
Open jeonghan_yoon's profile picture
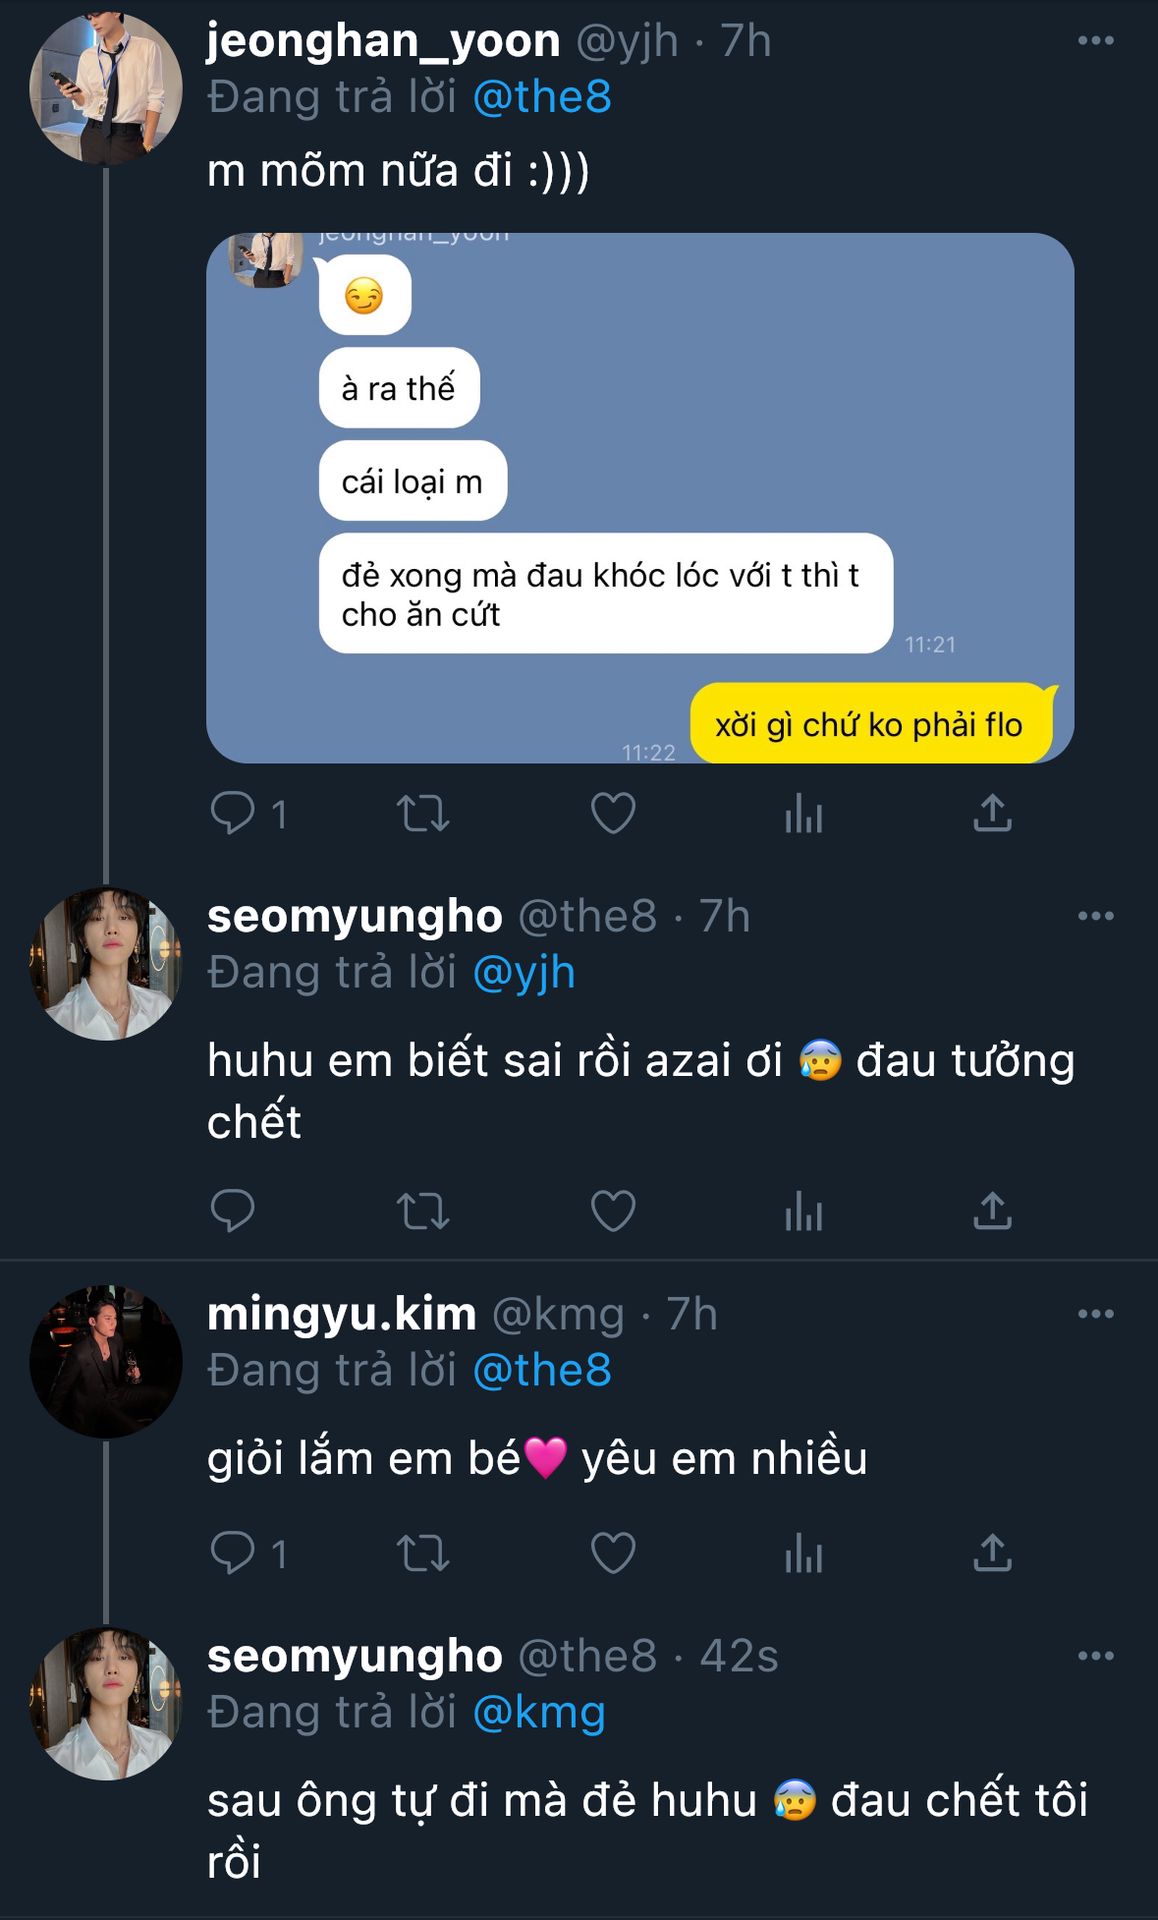105,88
